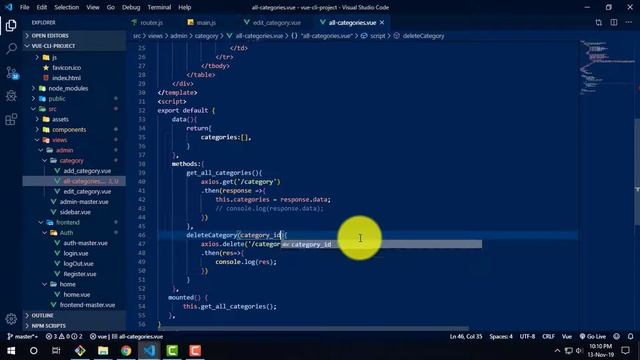Screen dimensions: 640x360
Task: Show hidden system tray icons
Action: click(x=557, y=351)
